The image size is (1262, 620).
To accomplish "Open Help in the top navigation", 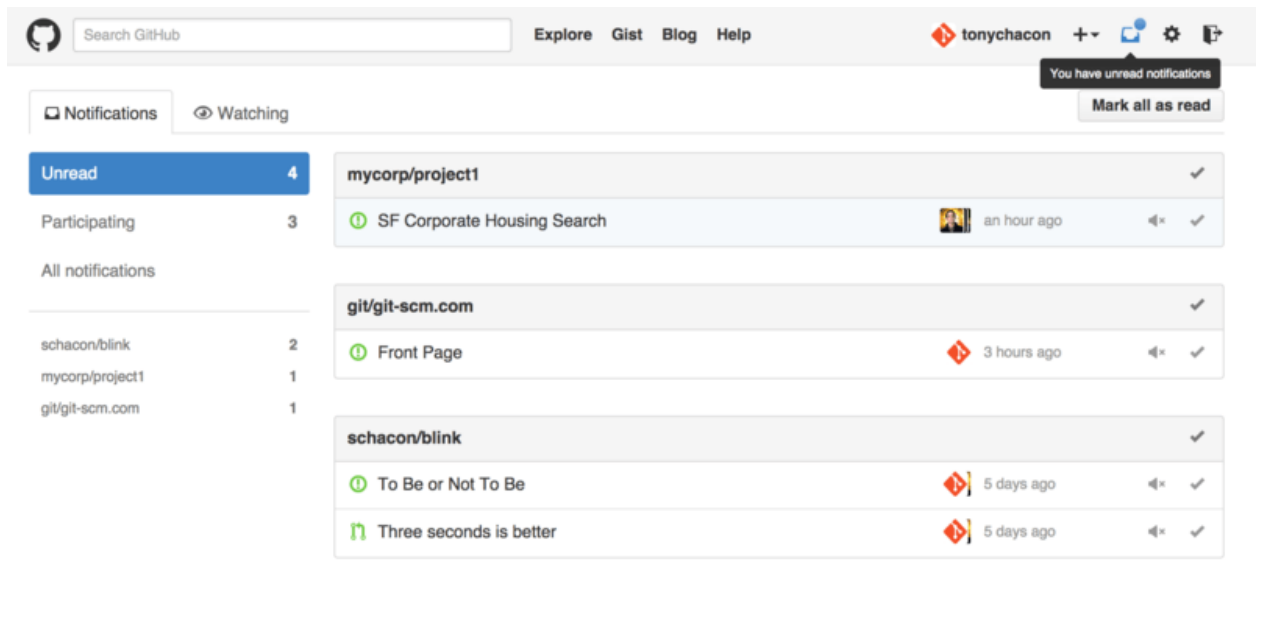I will click(733, 35).
